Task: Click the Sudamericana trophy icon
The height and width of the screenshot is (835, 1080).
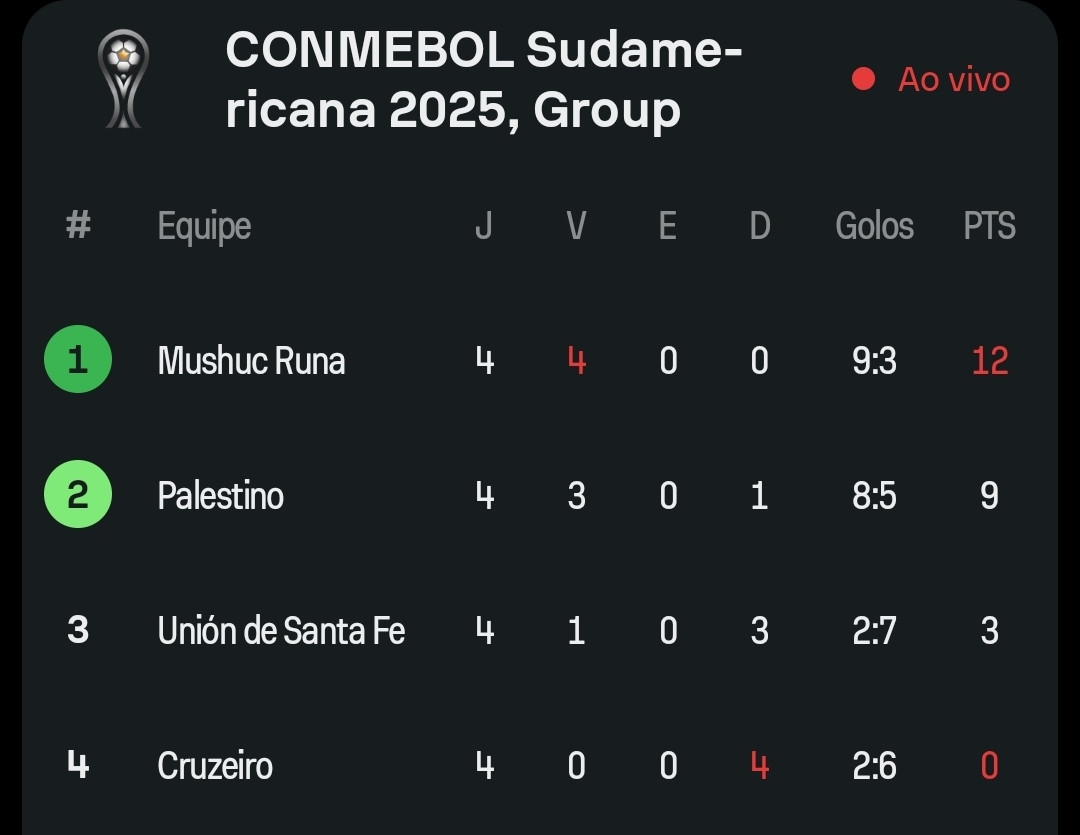Action: [x=123, y=79]
